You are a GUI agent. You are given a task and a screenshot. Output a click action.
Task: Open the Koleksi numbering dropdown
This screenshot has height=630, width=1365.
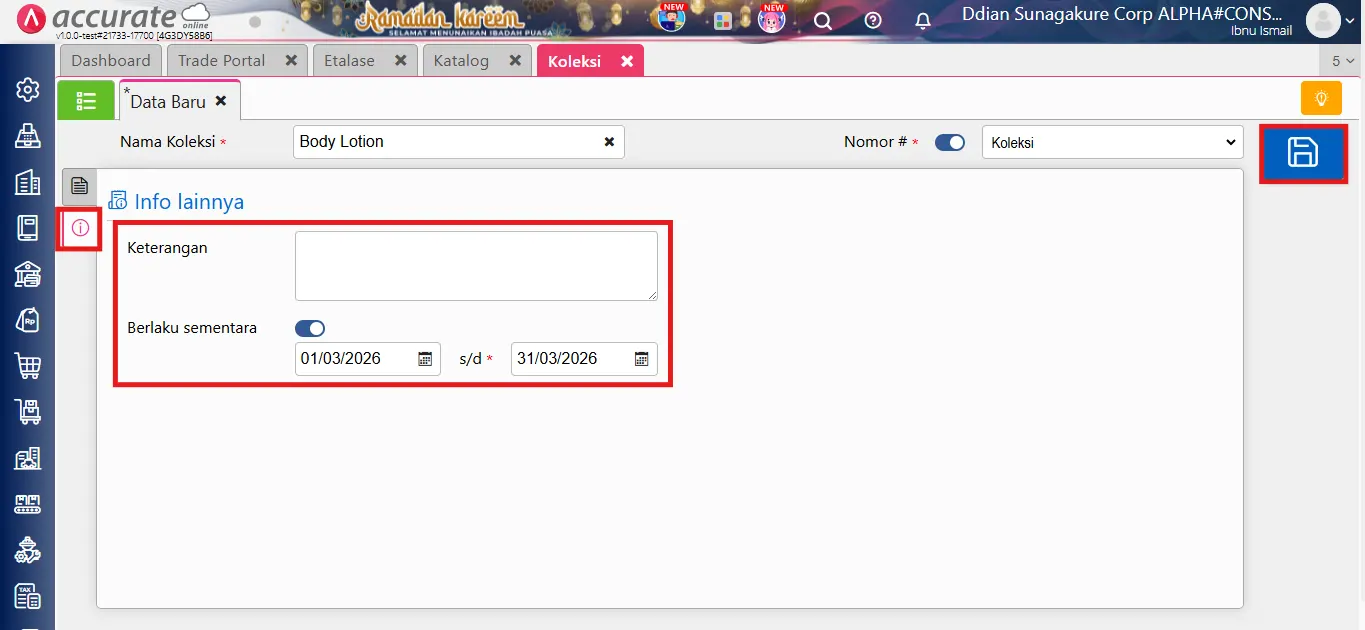[x=1111, y=142]
